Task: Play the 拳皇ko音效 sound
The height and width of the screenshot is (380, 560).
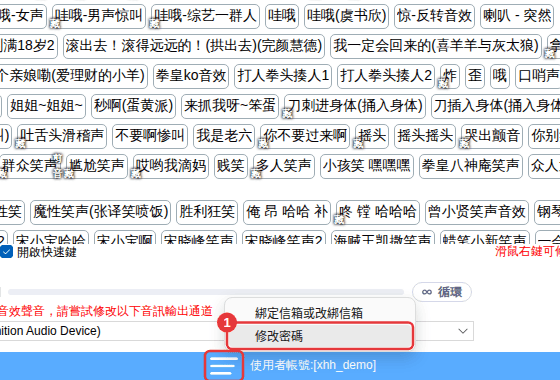Action: pos(191,76)
